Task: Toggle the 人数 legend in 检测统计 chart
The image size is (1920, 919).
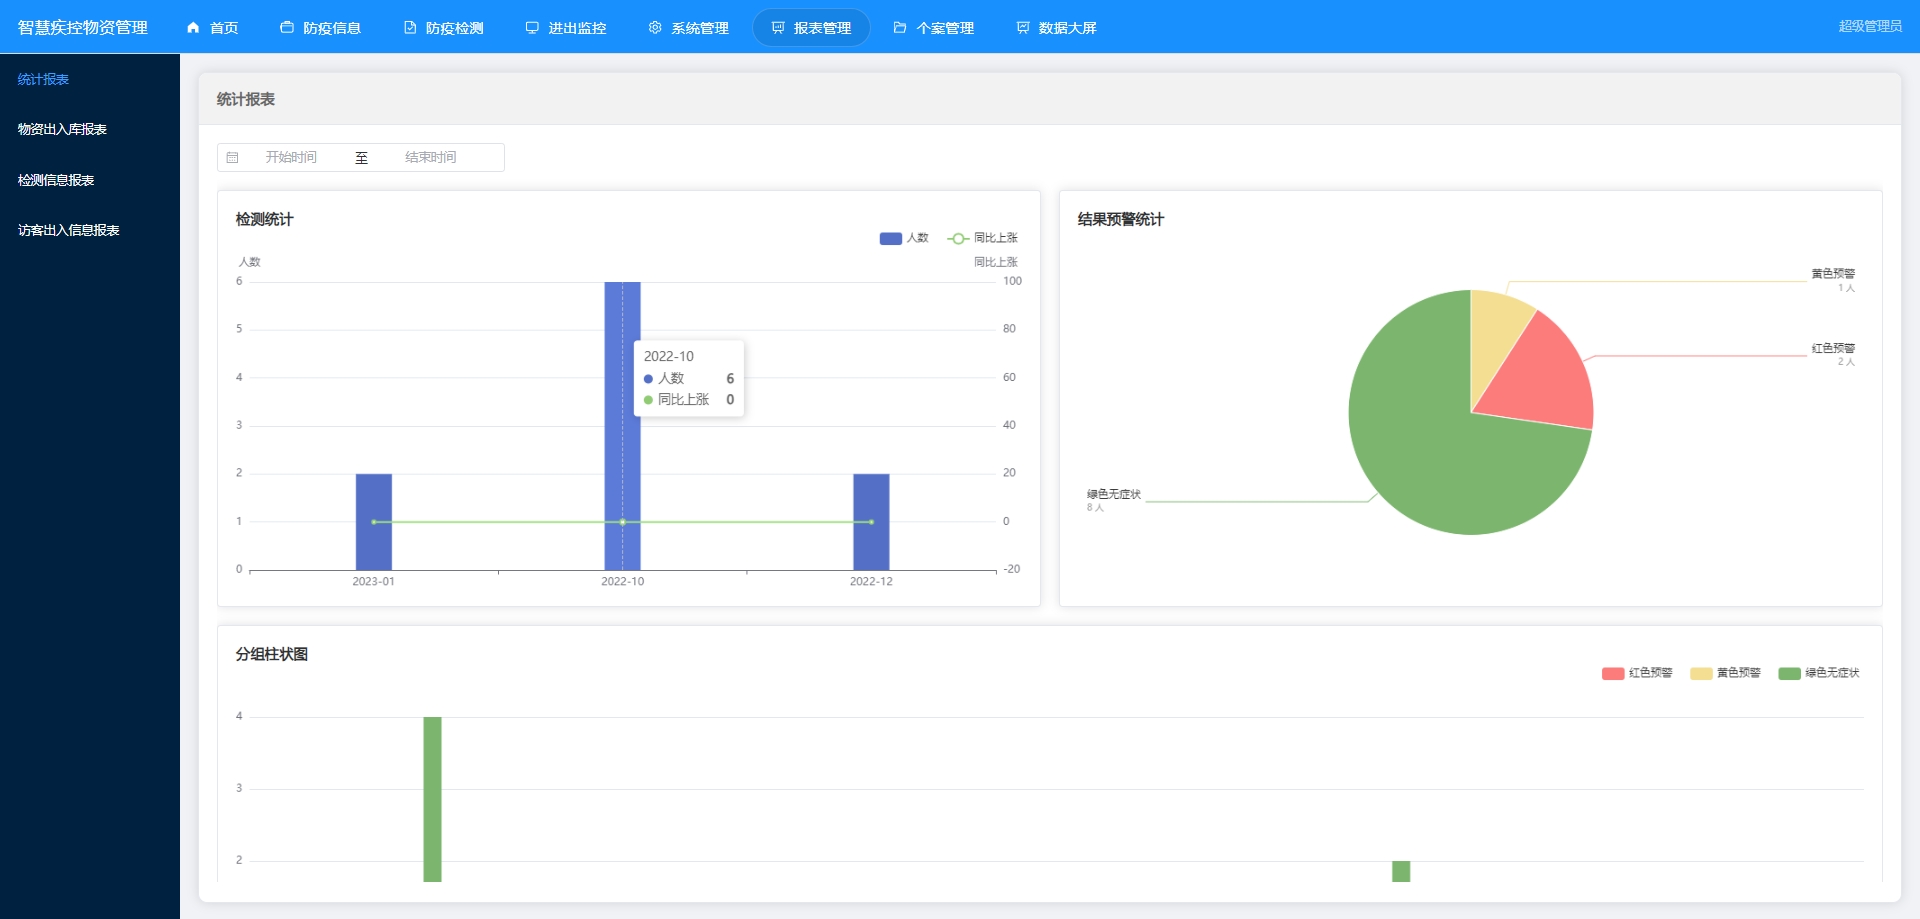Action: point(904,238)
